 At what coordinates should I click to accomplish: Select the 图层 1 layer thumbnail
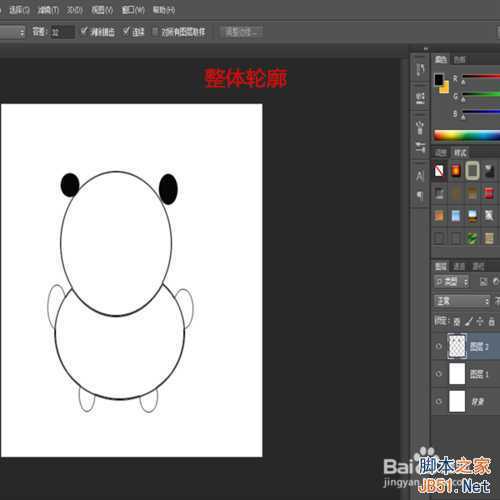tap(457, 374)
